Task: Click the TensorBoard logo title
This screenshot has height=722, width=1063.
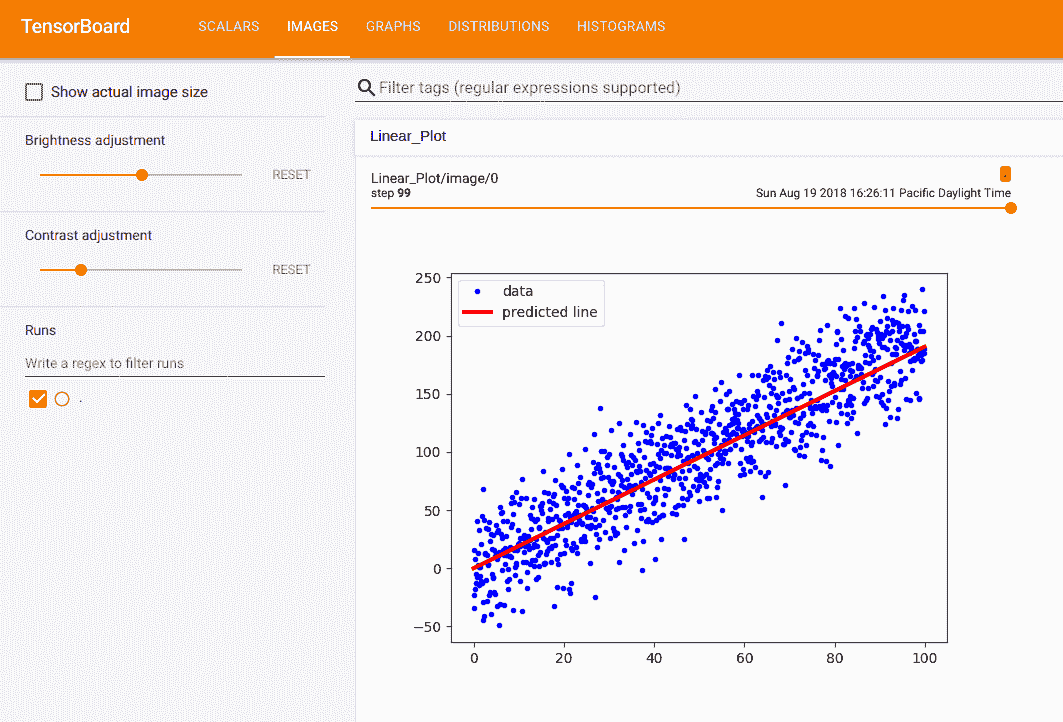Action: pos(76,26)
